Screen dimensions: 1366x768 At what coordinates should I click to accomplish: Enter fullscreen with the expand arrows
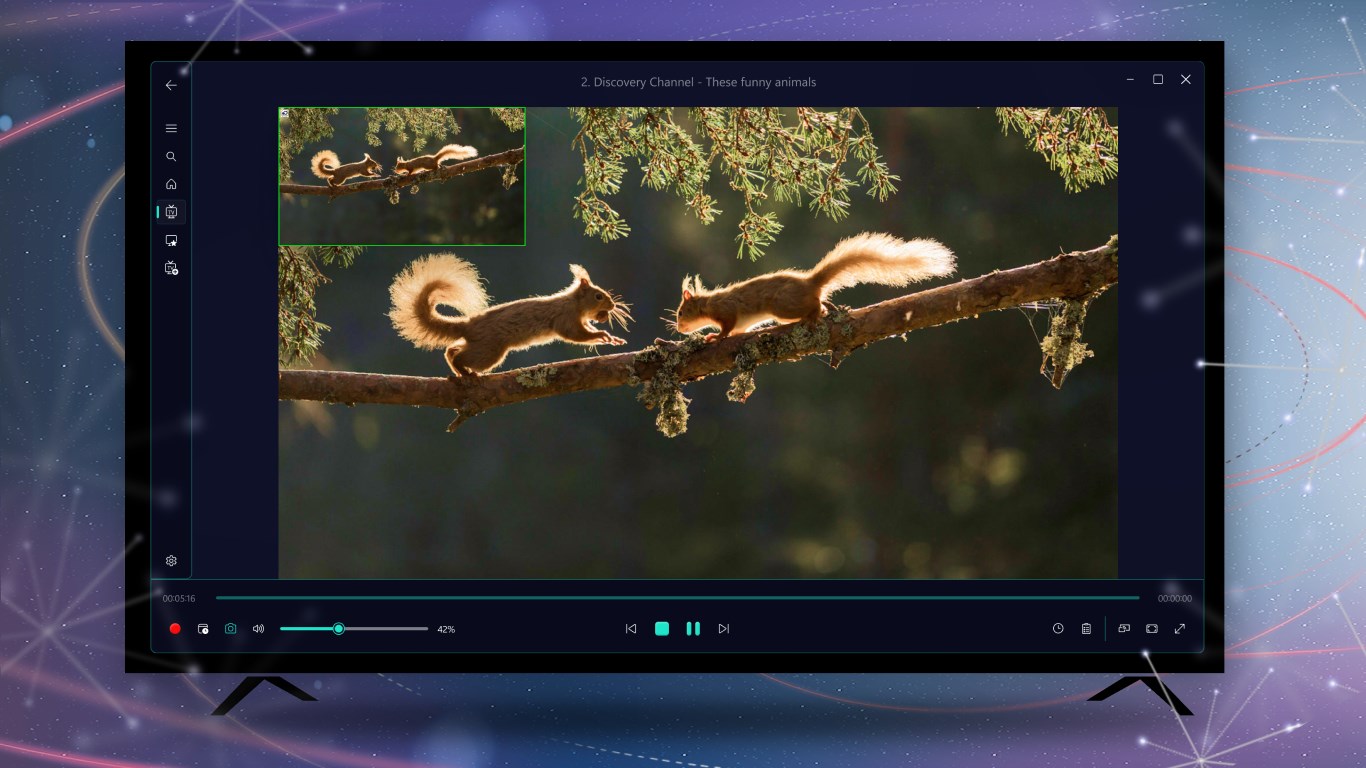(x=1180, y=629)
